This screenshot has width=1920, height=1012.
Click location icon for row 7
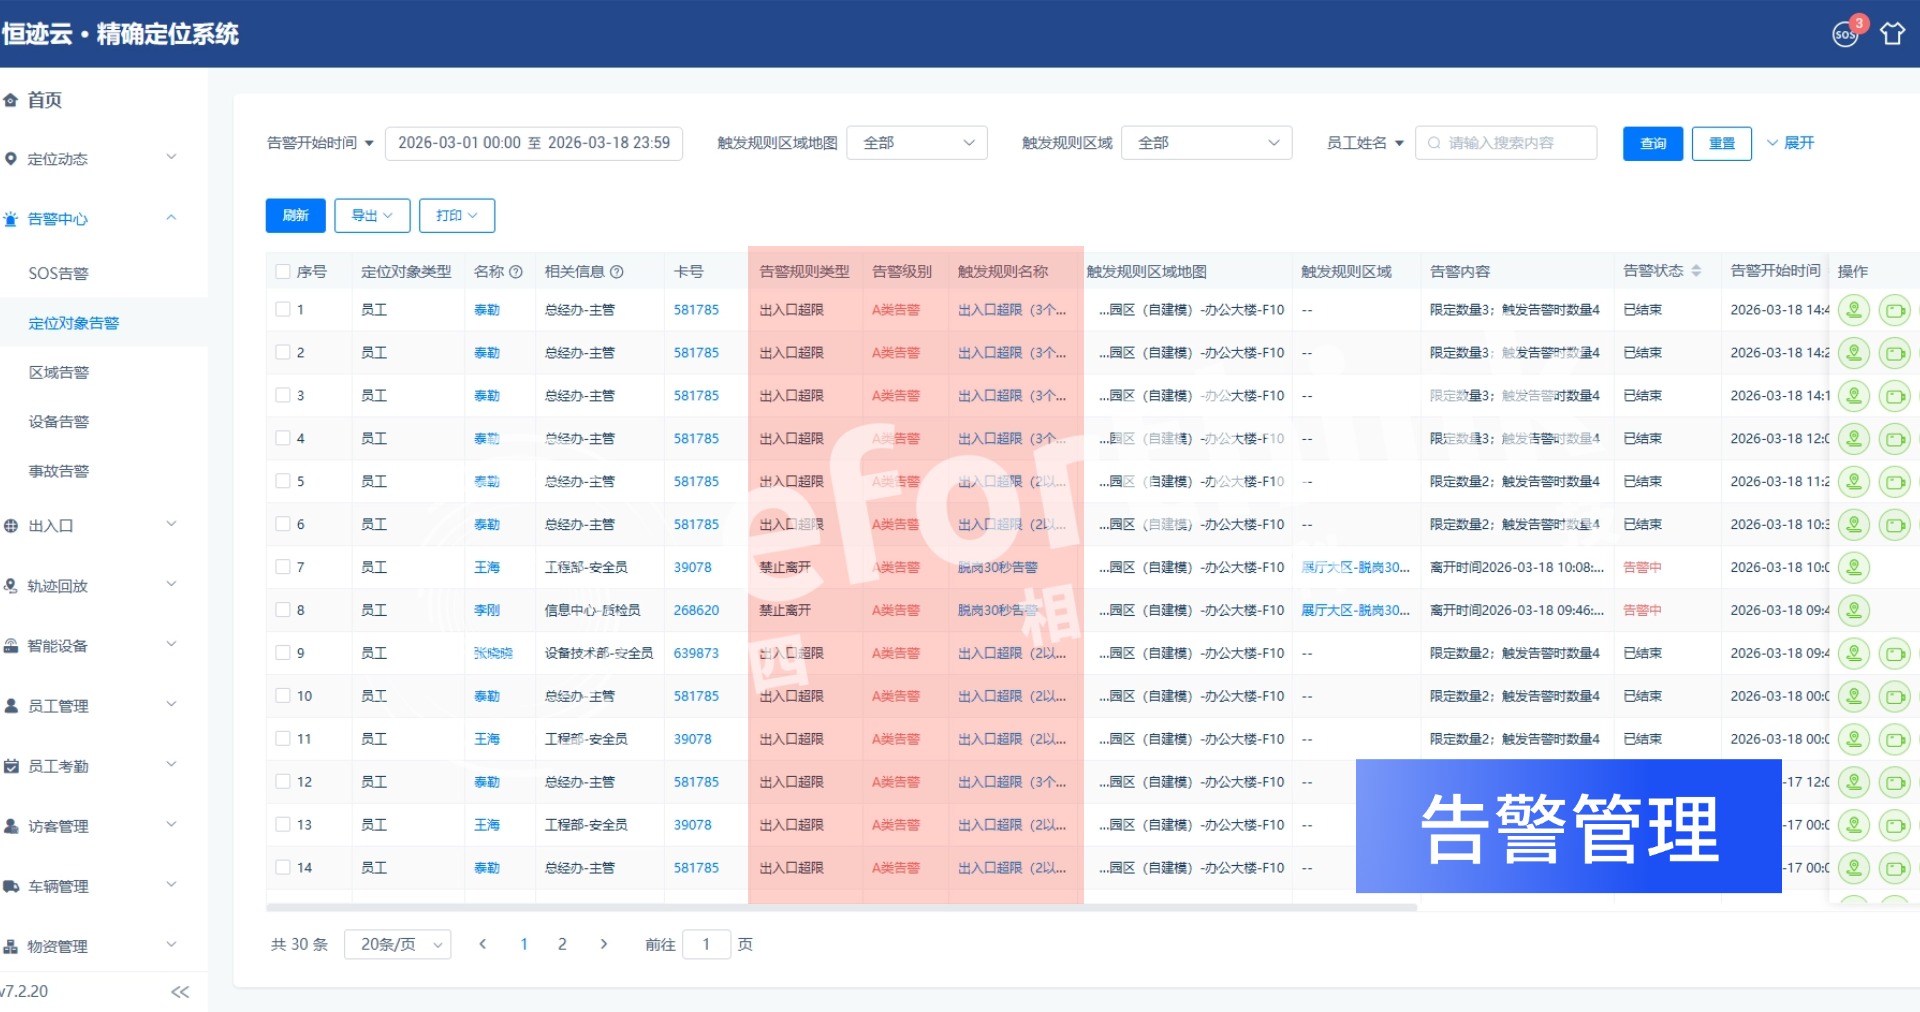coord(1853,568)
